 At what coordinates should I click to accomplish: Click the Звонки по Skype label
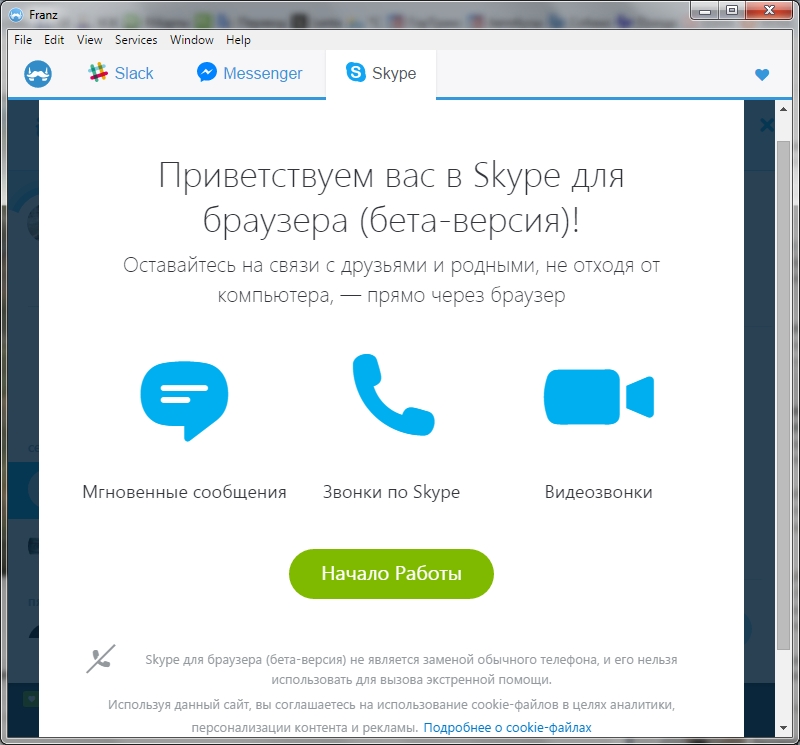click(391, 492)
